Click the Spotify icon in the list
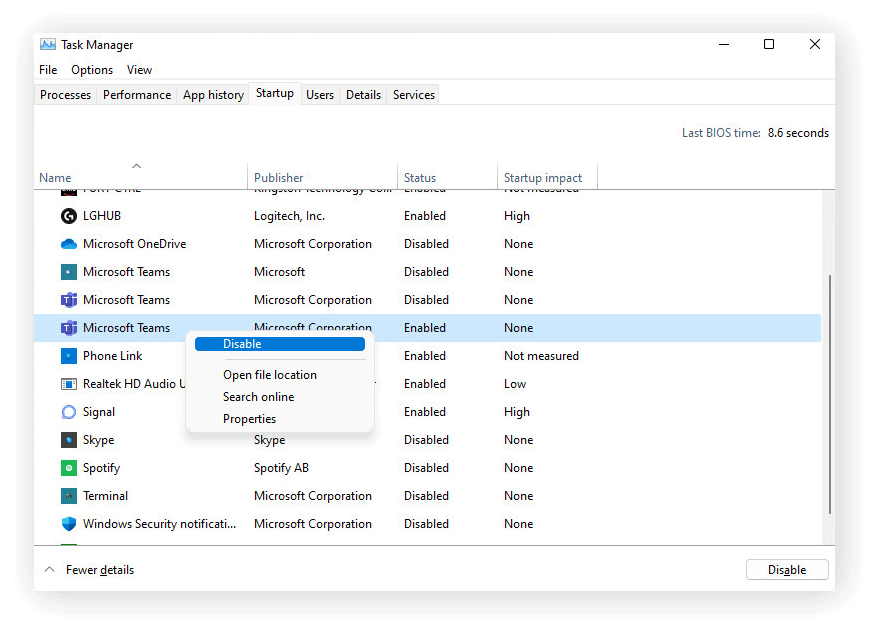 (x=68, y=467)
